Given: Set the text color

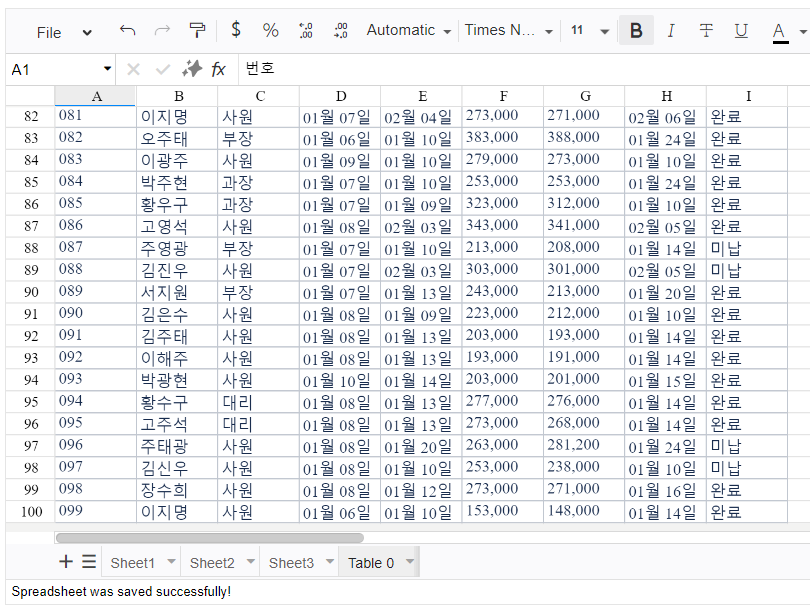Looking at the screenshot, I should pos(780,32).
